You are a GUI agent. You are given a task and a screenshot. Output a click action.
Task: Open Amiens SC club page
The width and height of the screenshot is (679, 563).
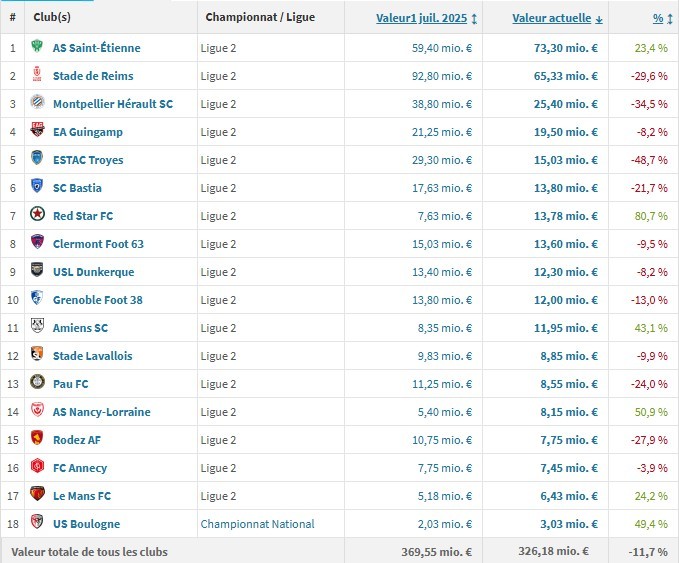point(81,328)
